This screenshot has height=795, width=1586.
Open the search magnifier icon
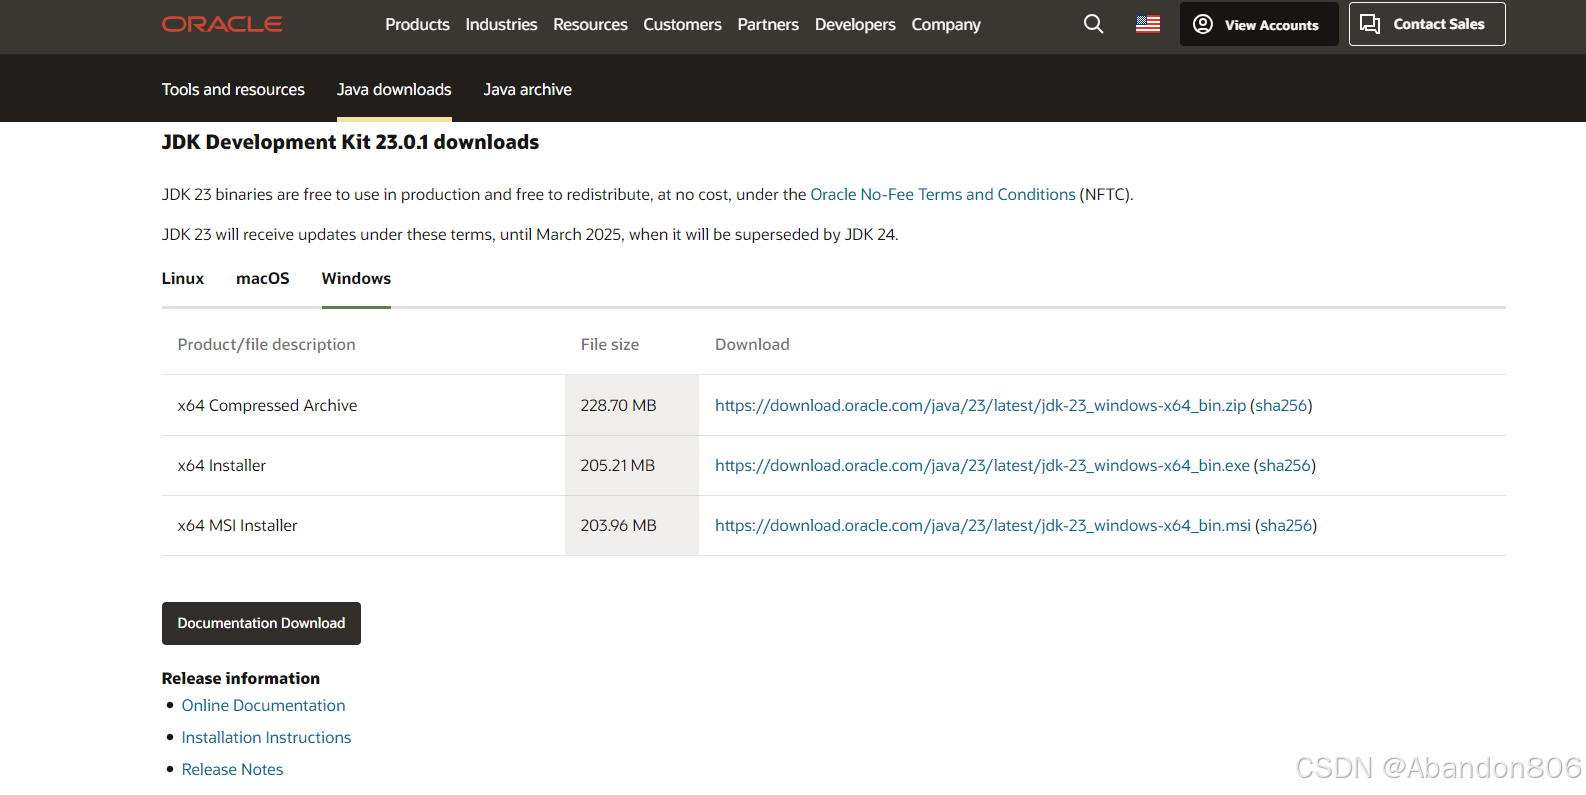(1093, 24)
